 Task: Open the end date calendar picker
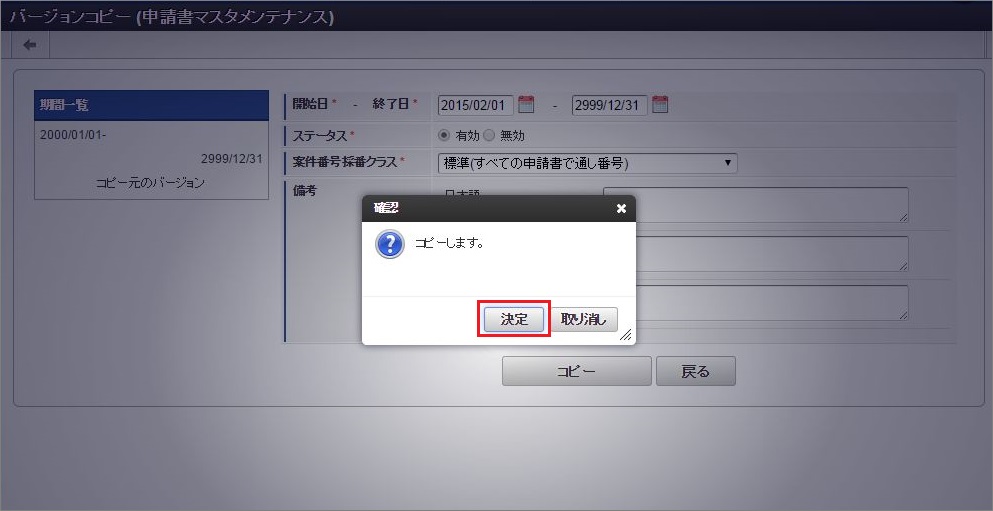coord(660,104)
